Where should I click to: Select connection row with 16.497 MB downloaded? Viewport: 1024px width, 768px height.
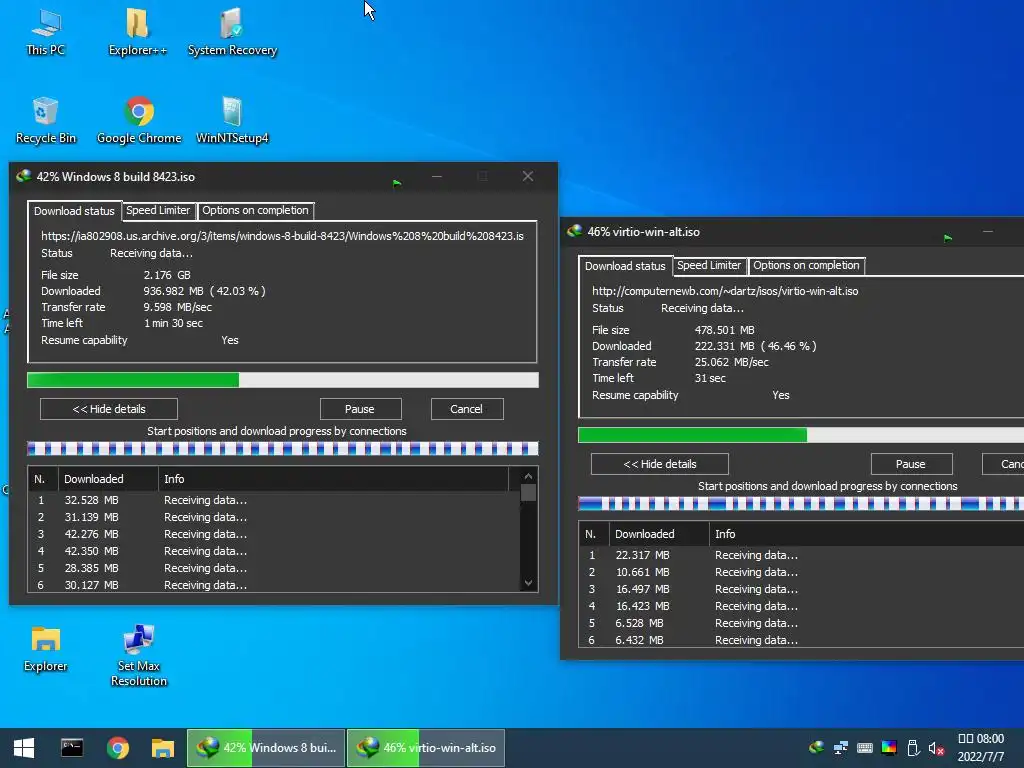[x=801, y=588]
